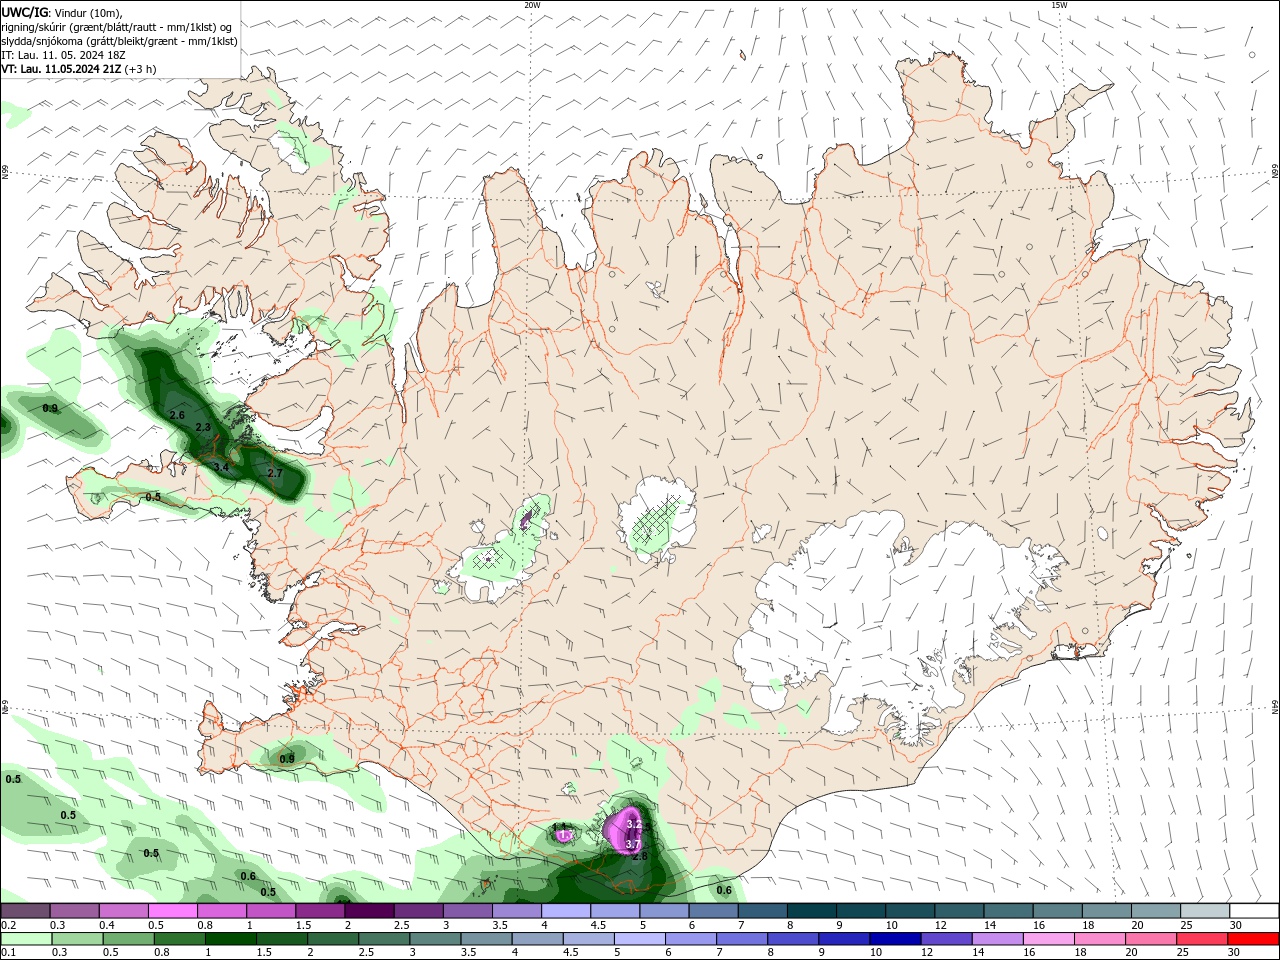The width and height of the screenshot is (1280, 960).
Task: Click the dark purple 2 swatch in the snow legend
Action: tap(367, 910)
